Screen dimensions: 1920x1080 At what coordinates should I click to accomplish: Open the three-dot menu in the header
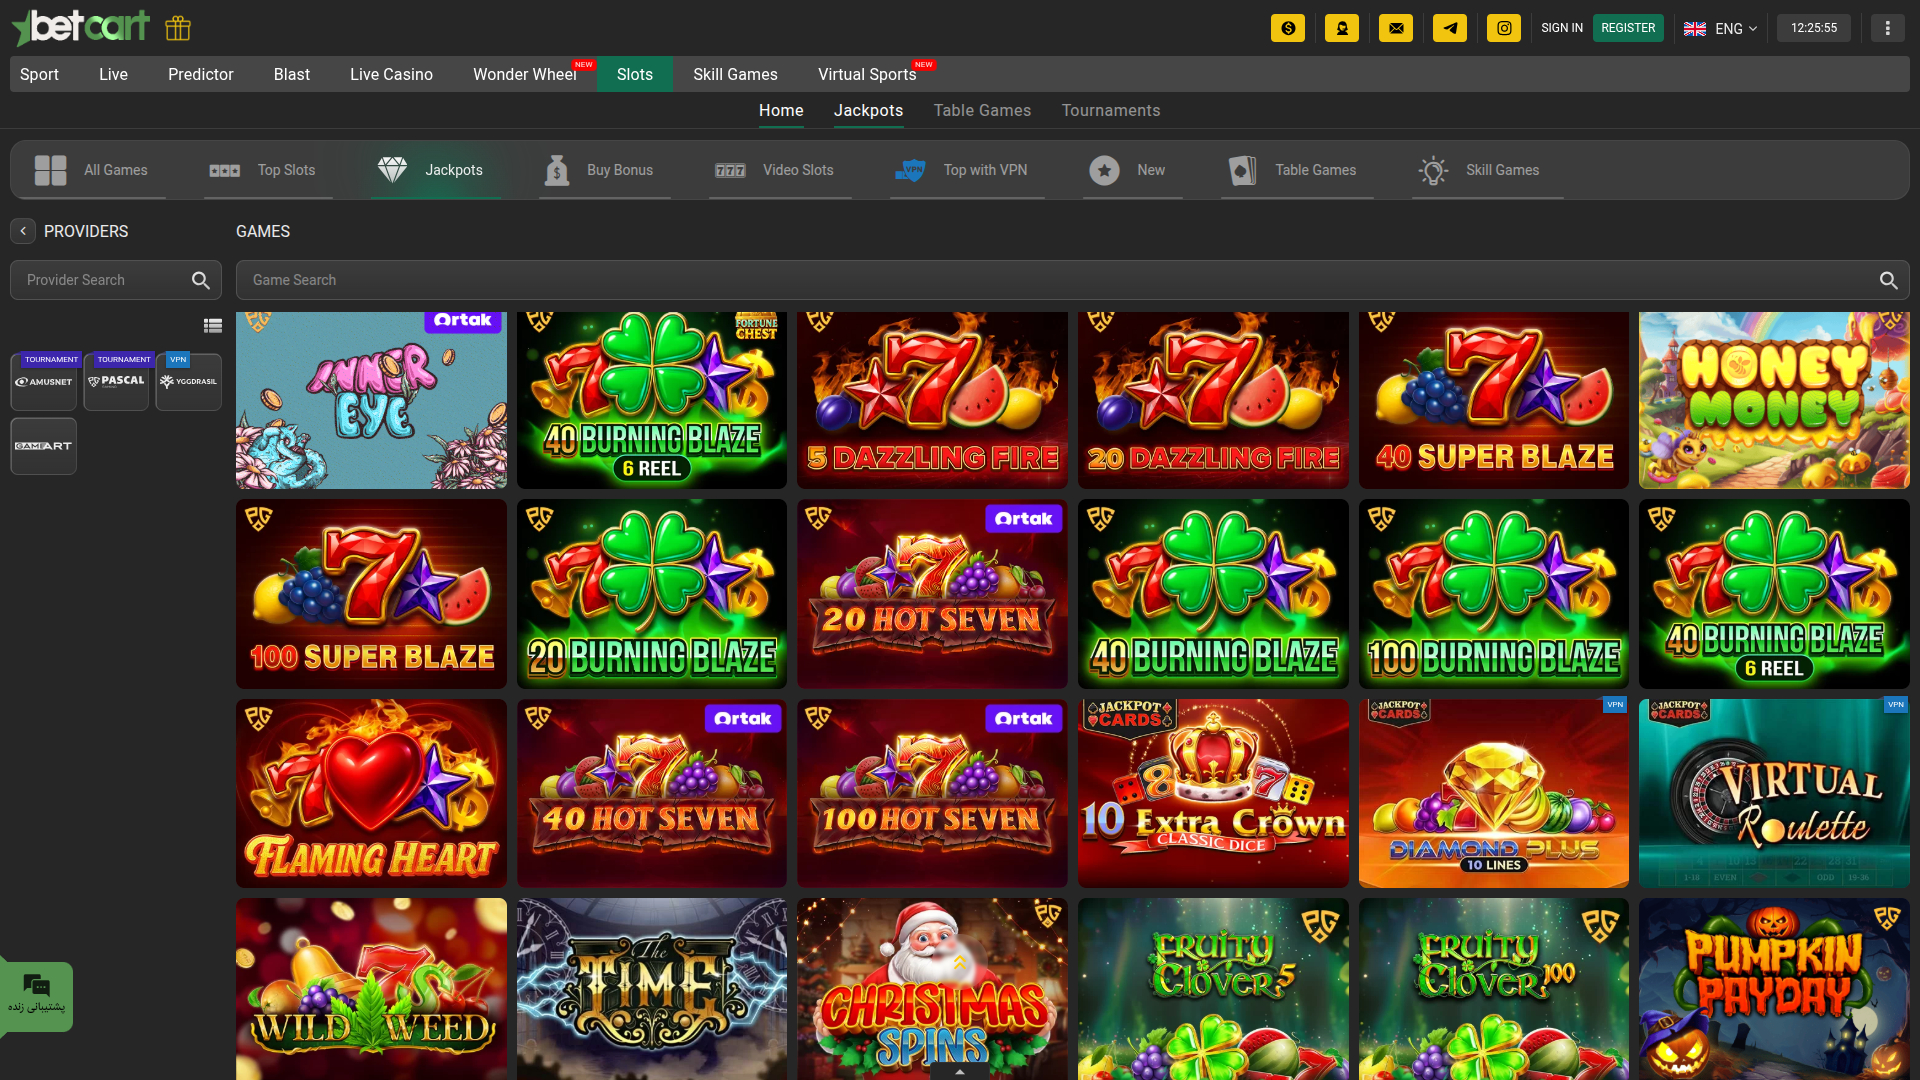point(1888,27)
